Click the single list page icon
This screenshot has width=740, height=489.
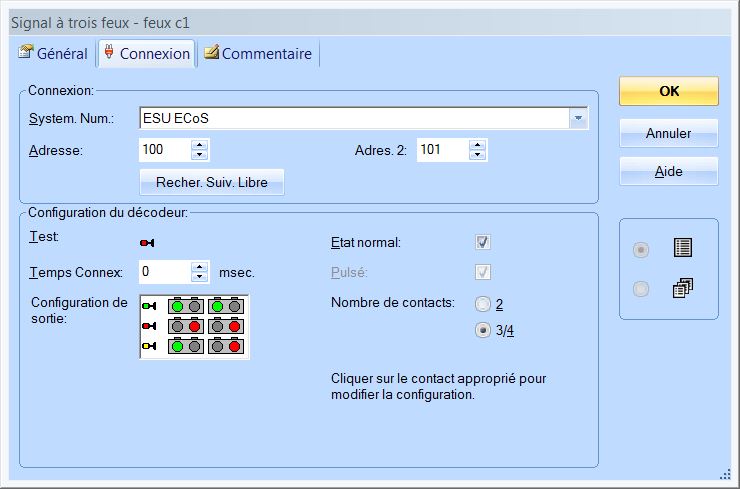682,247
